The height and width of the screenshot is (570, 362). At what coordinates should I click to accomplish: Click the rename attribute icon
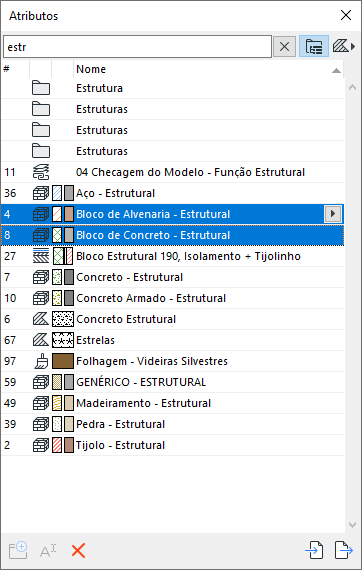click(x=48, y=551)
